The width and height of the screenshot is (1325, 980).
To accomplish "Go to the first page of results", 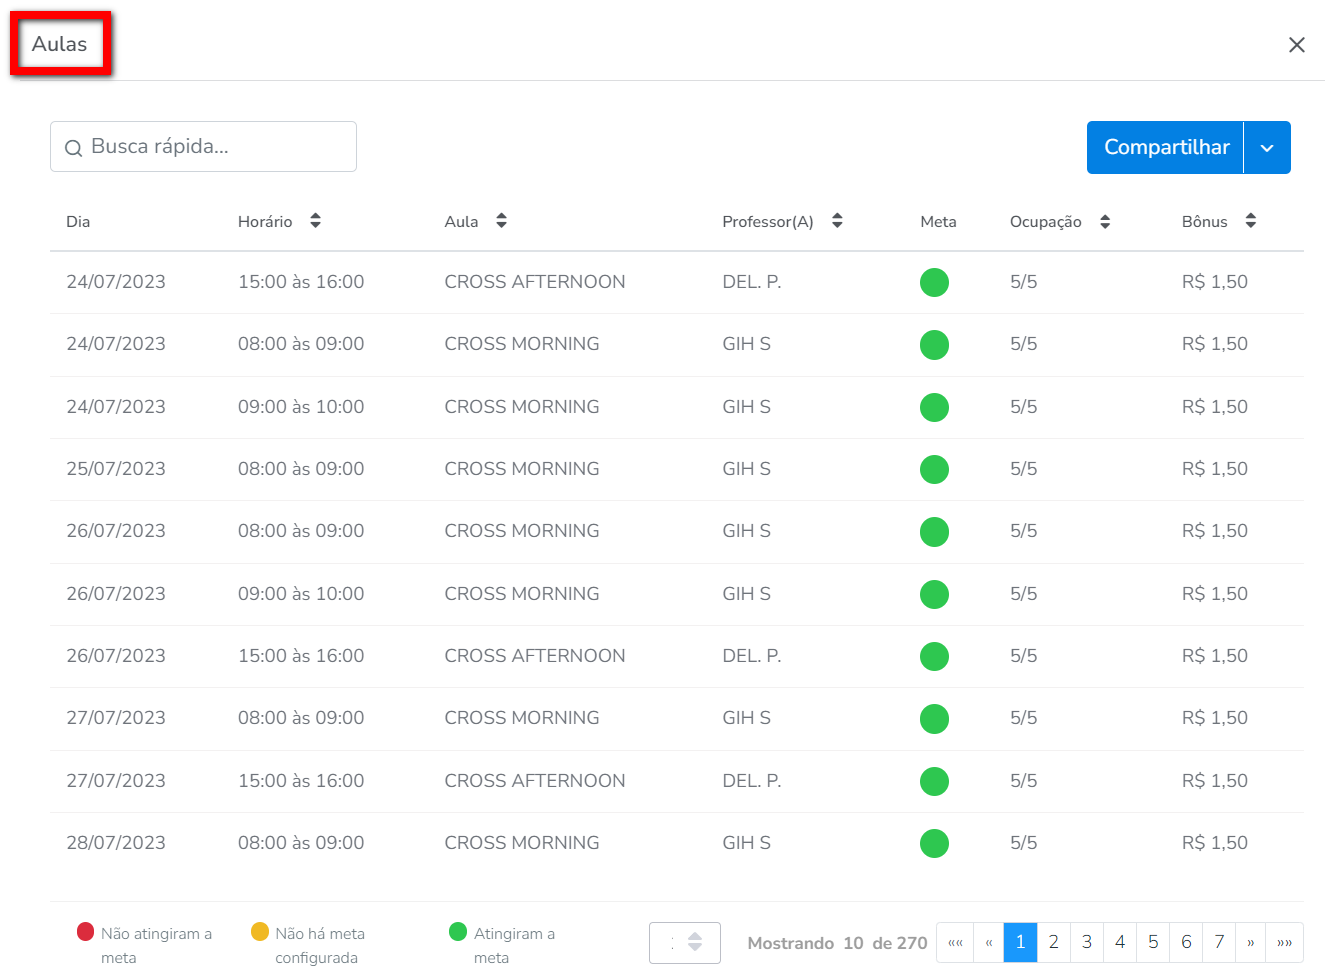I will [955, 942].
